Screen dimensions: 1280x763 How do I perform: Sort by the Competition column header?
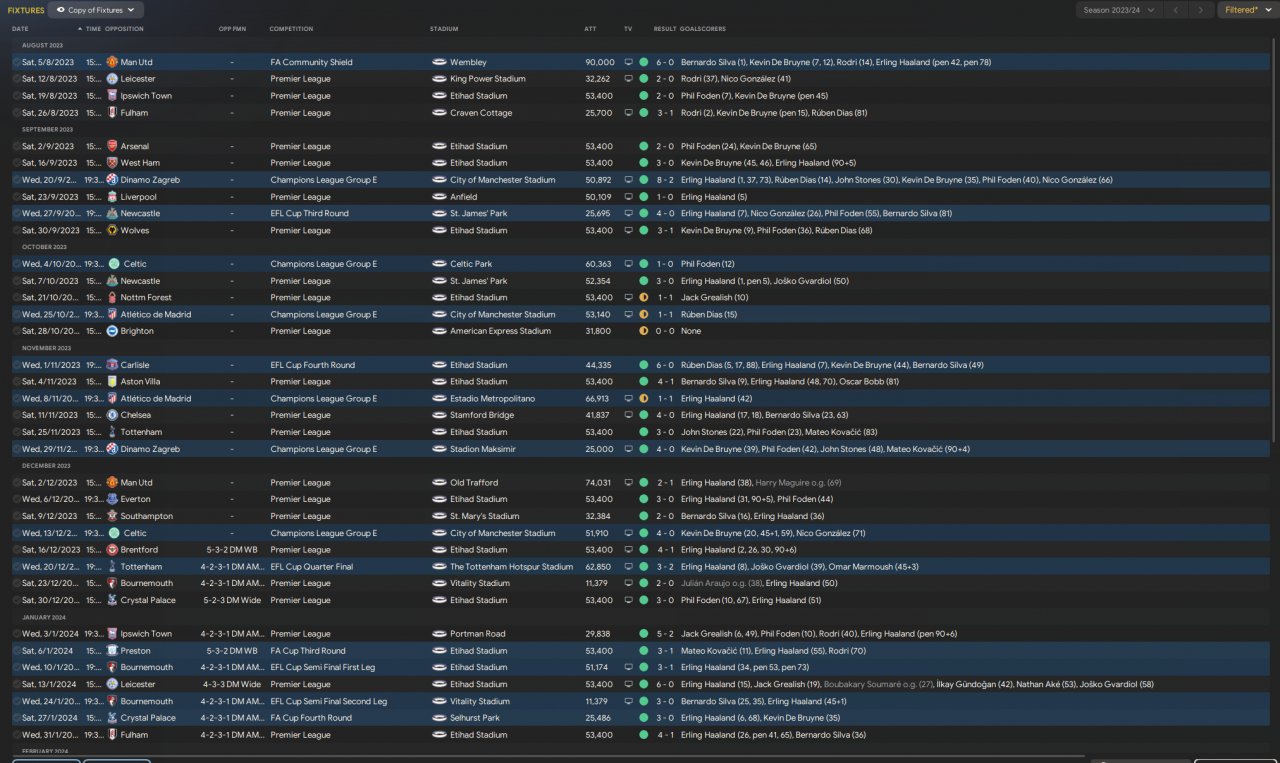tap(291, 29)
